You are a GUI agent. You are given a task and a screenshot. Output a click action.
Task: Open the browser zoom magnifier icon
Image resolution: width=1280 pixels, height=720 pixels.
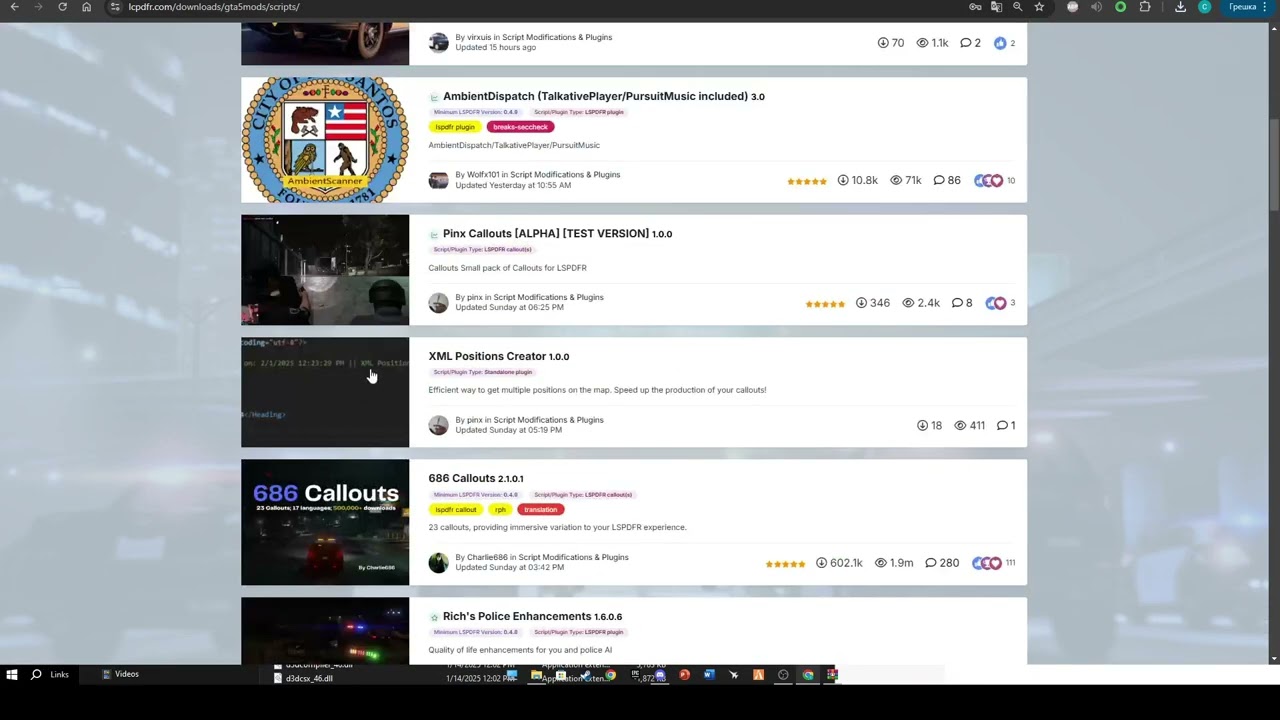tap(1017, 7)
